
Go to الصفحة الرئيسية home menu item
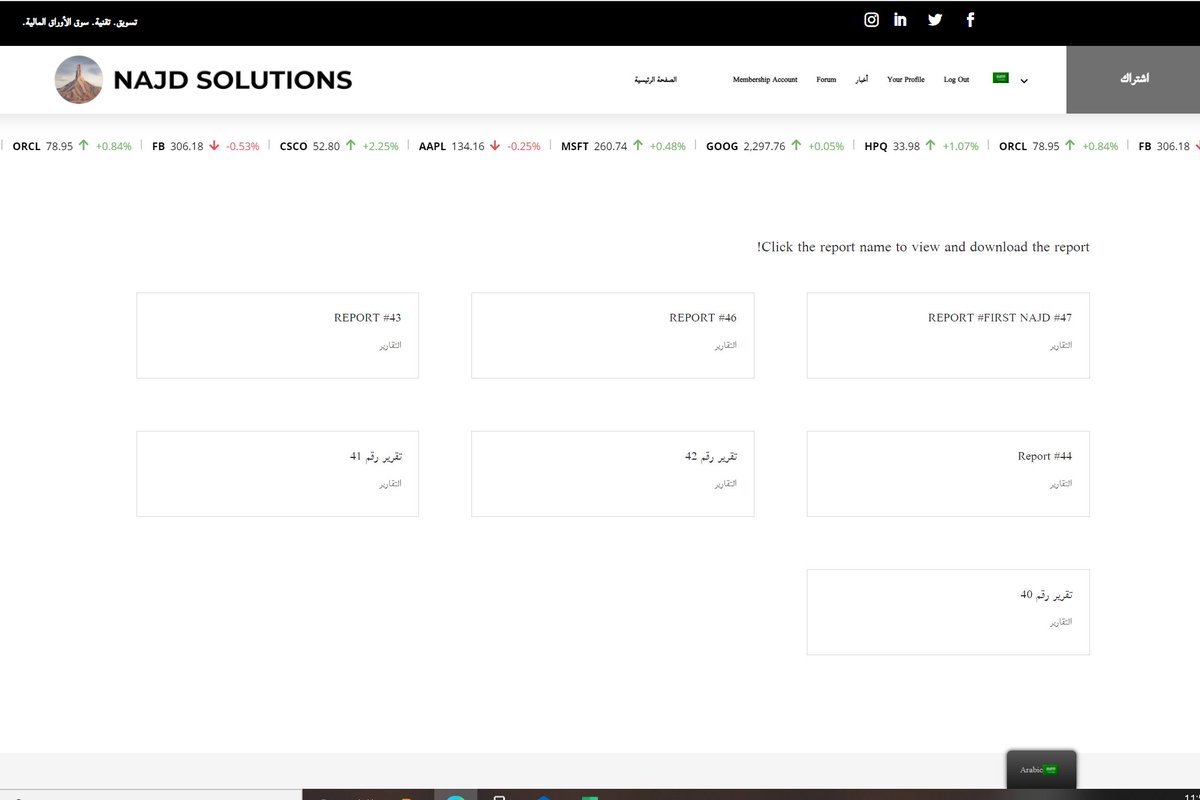coord(656,79)
